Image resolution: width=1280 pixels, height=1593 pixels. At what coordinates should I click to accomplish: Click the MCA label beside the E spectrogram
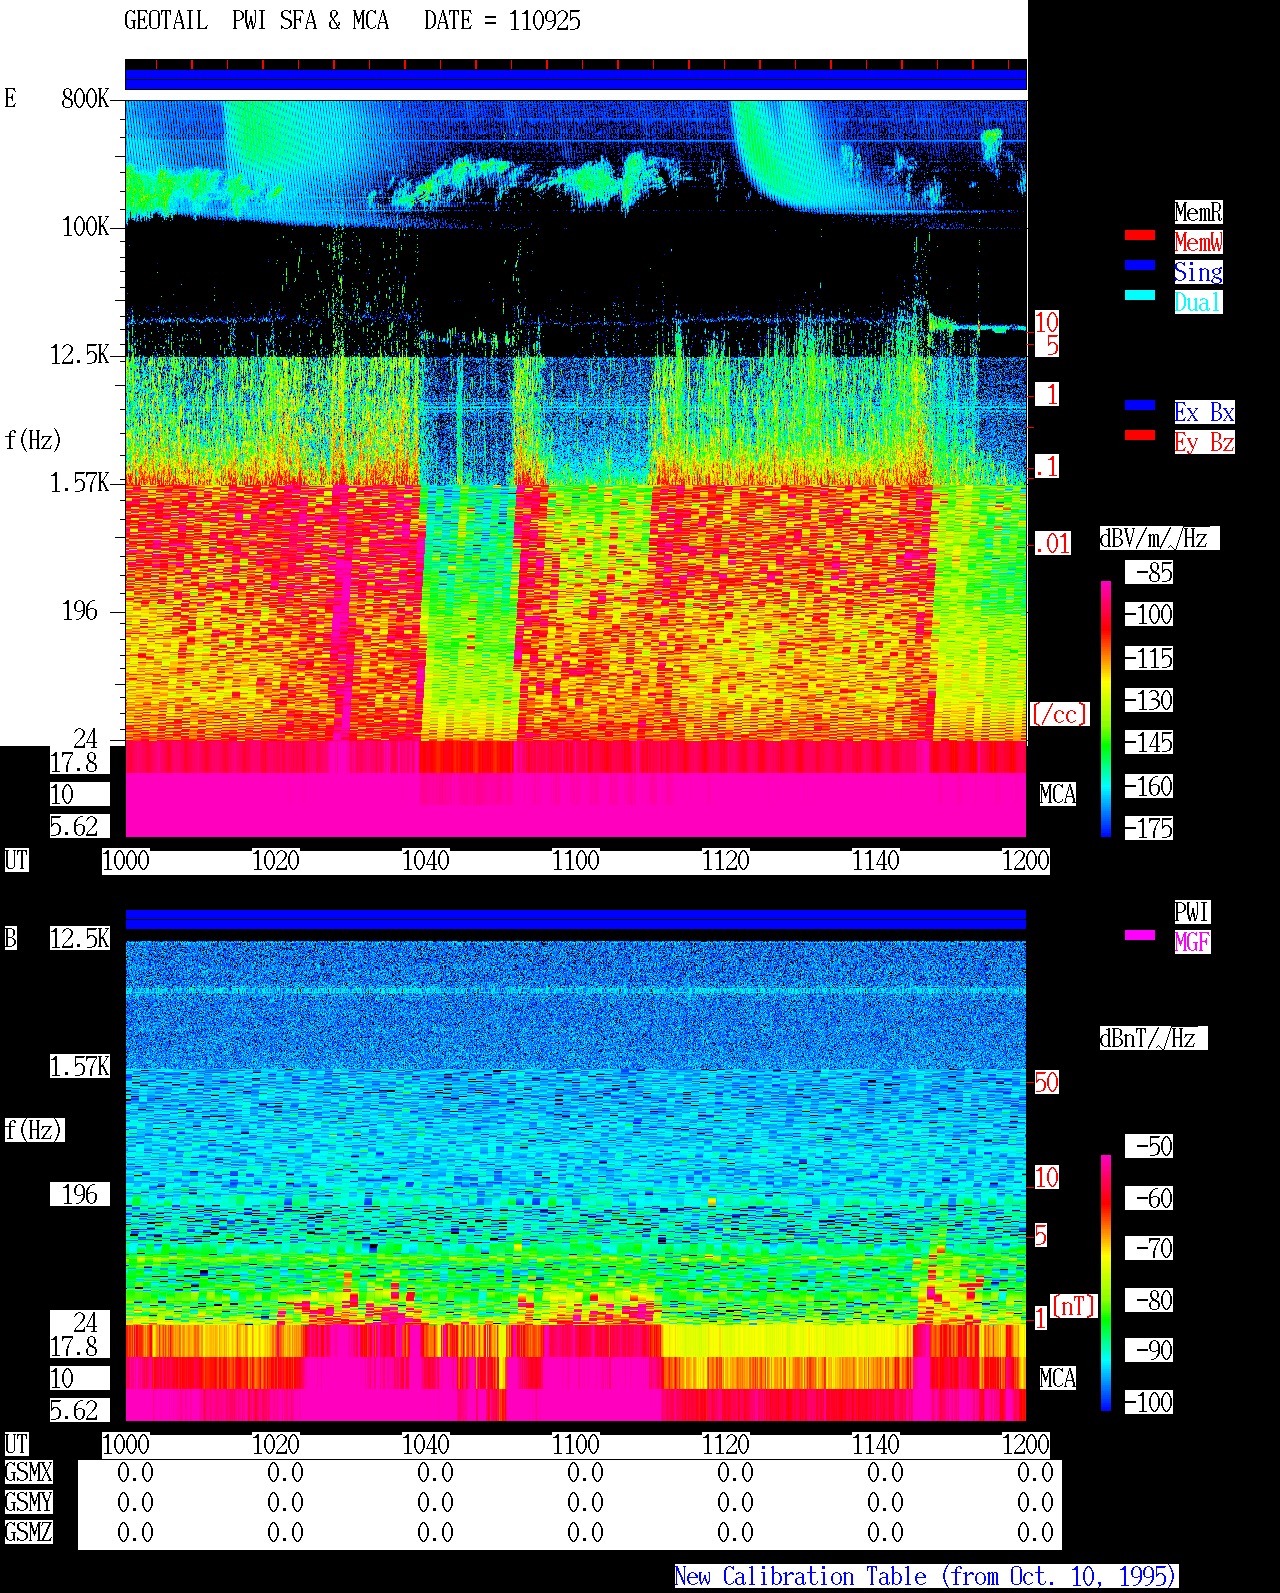1058,795
